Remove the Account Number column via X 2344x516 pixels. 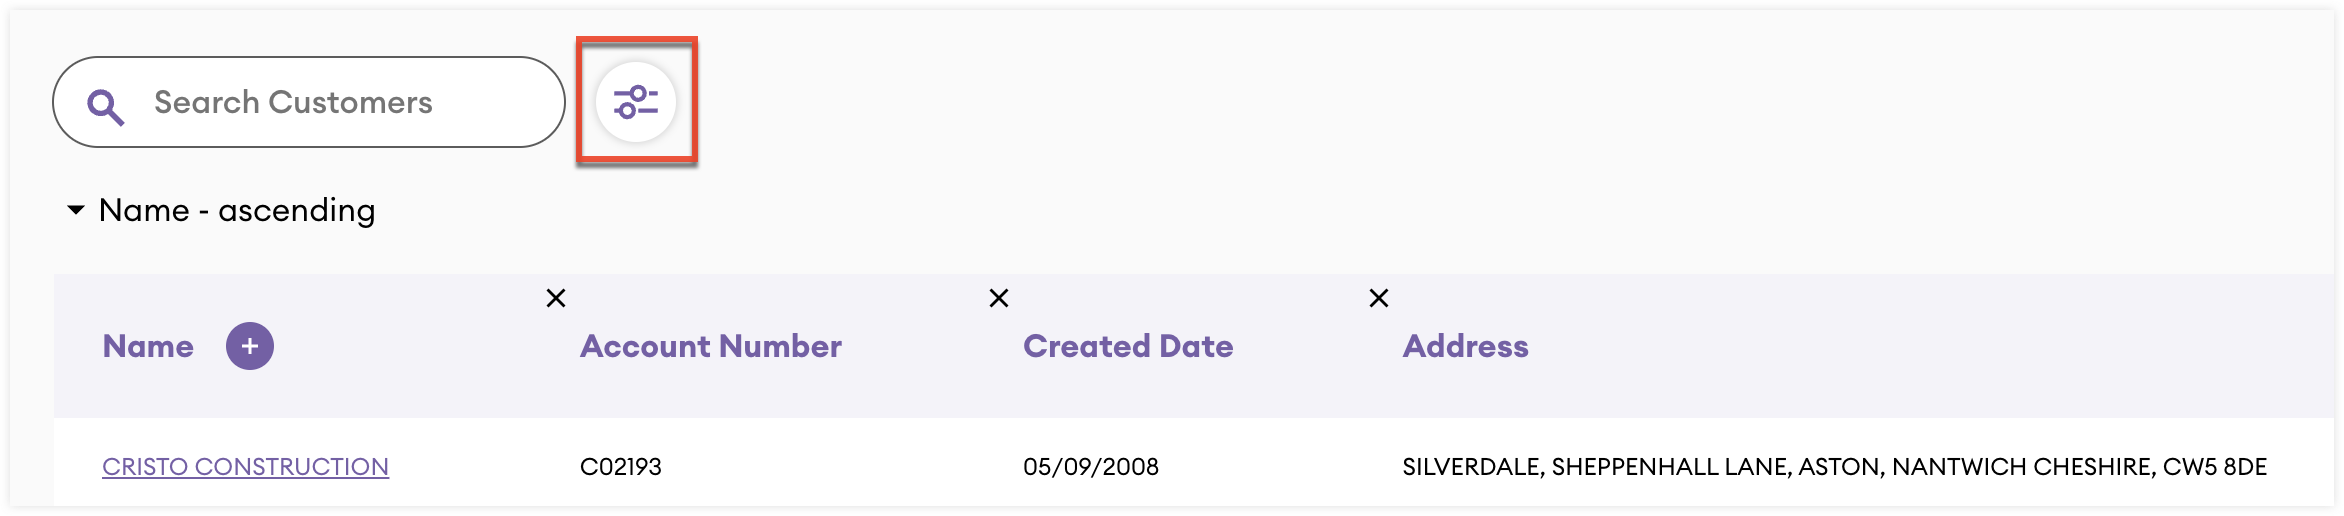(x=556, y=298)
